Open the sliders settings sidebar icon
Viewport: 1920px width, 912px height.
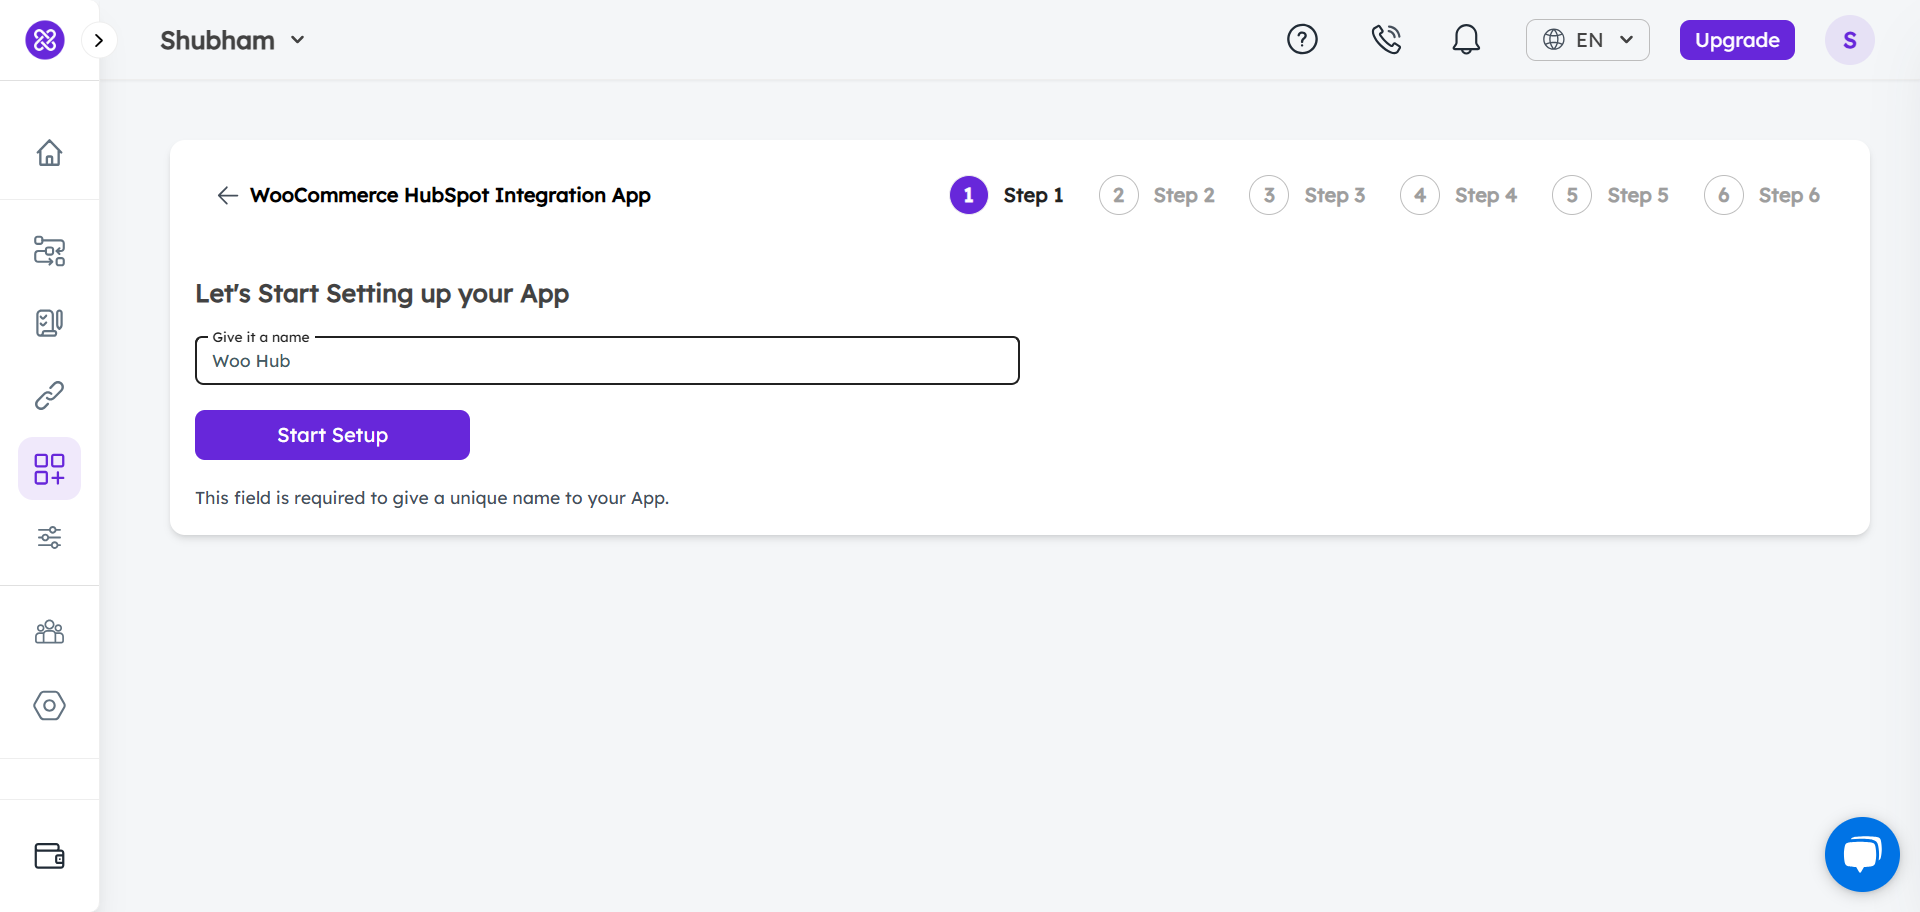[x=49, y=537]
